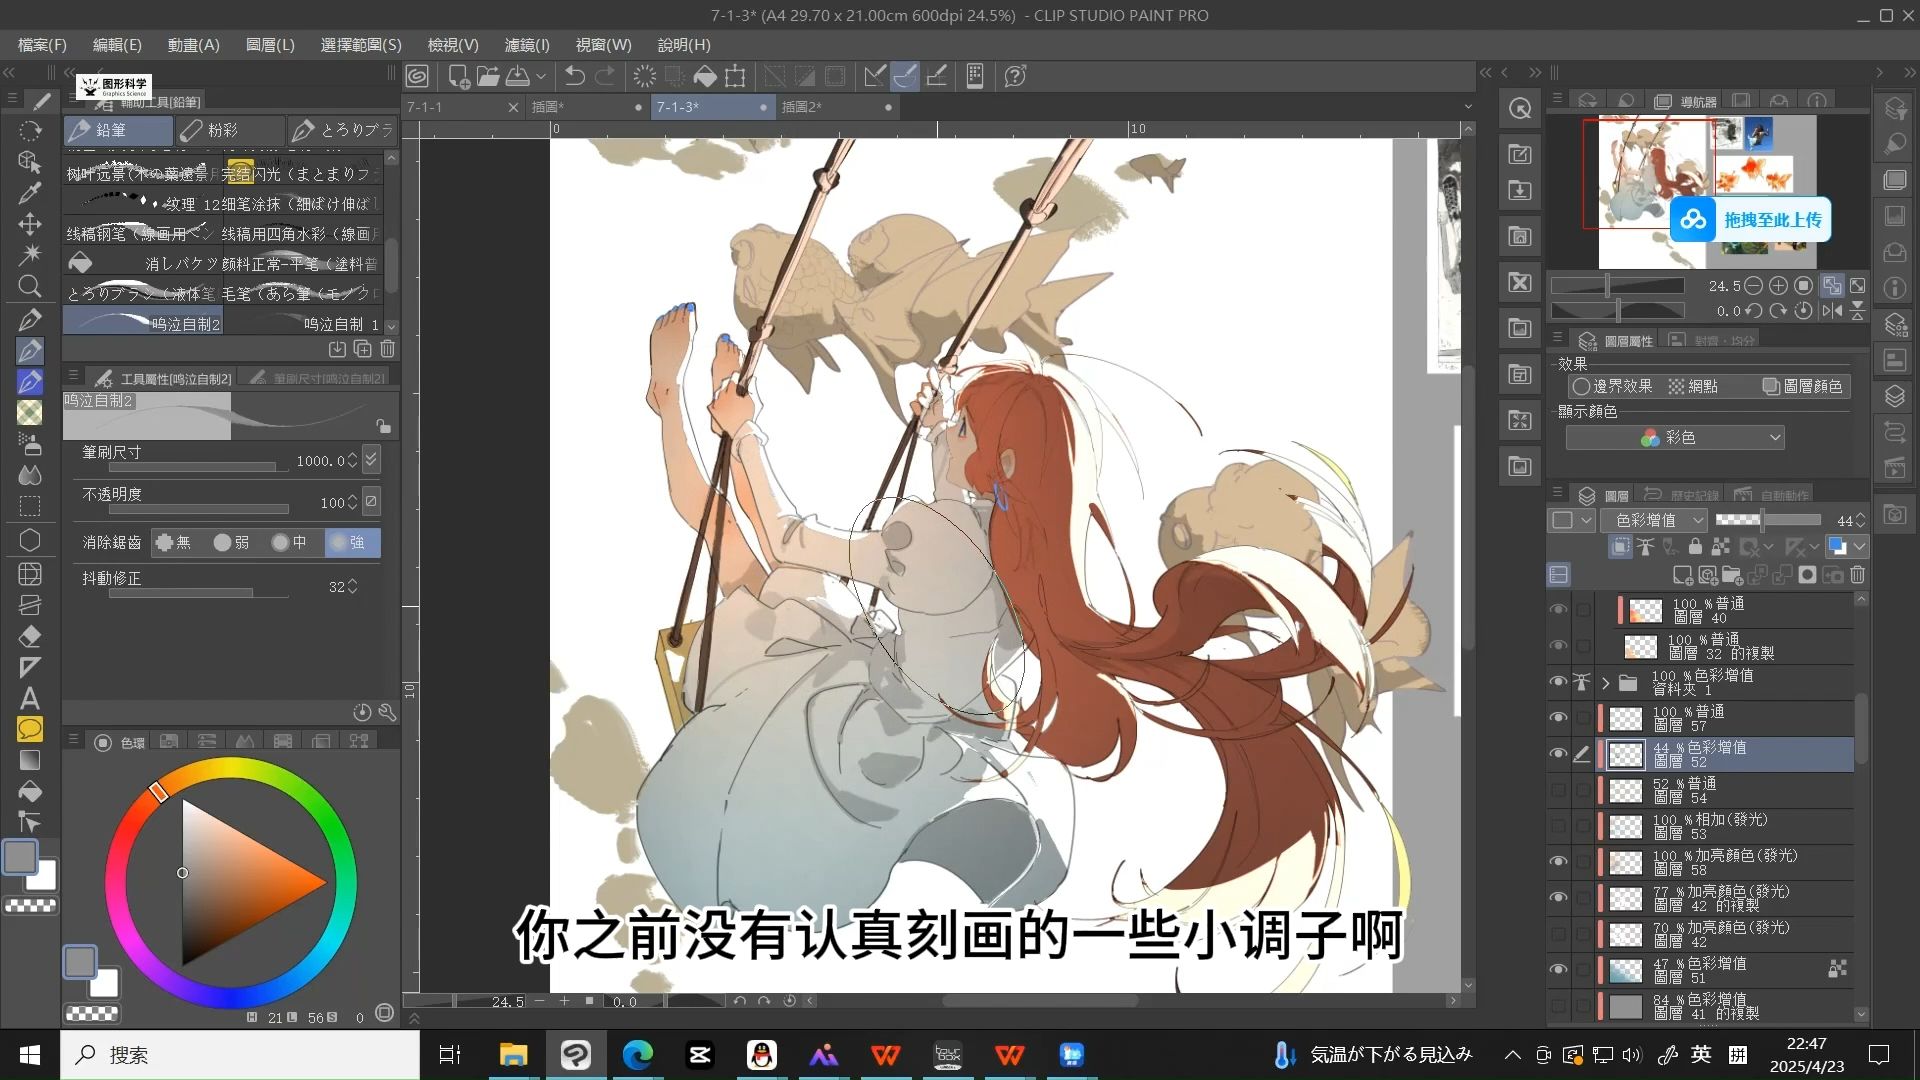
Task: Open CLIP STUDIO launcher icon
Action: 417,76
